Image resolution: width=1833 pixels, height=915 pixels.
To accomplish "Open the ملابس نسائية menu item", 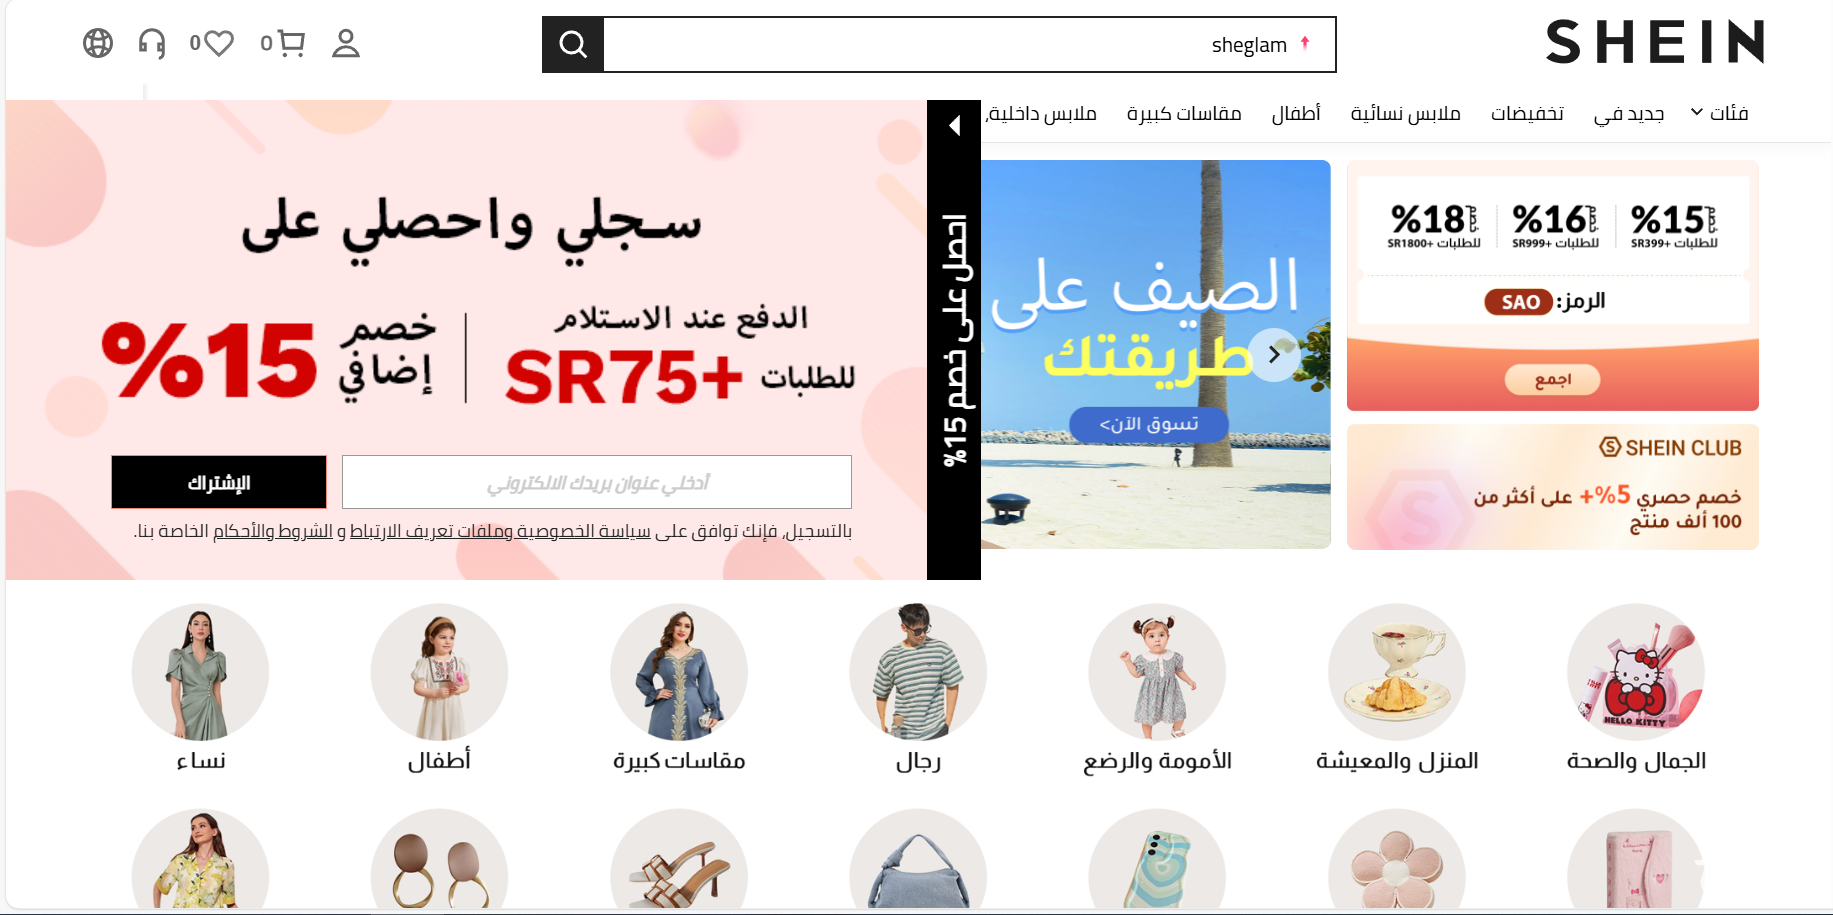I will tap(1405, 113).
